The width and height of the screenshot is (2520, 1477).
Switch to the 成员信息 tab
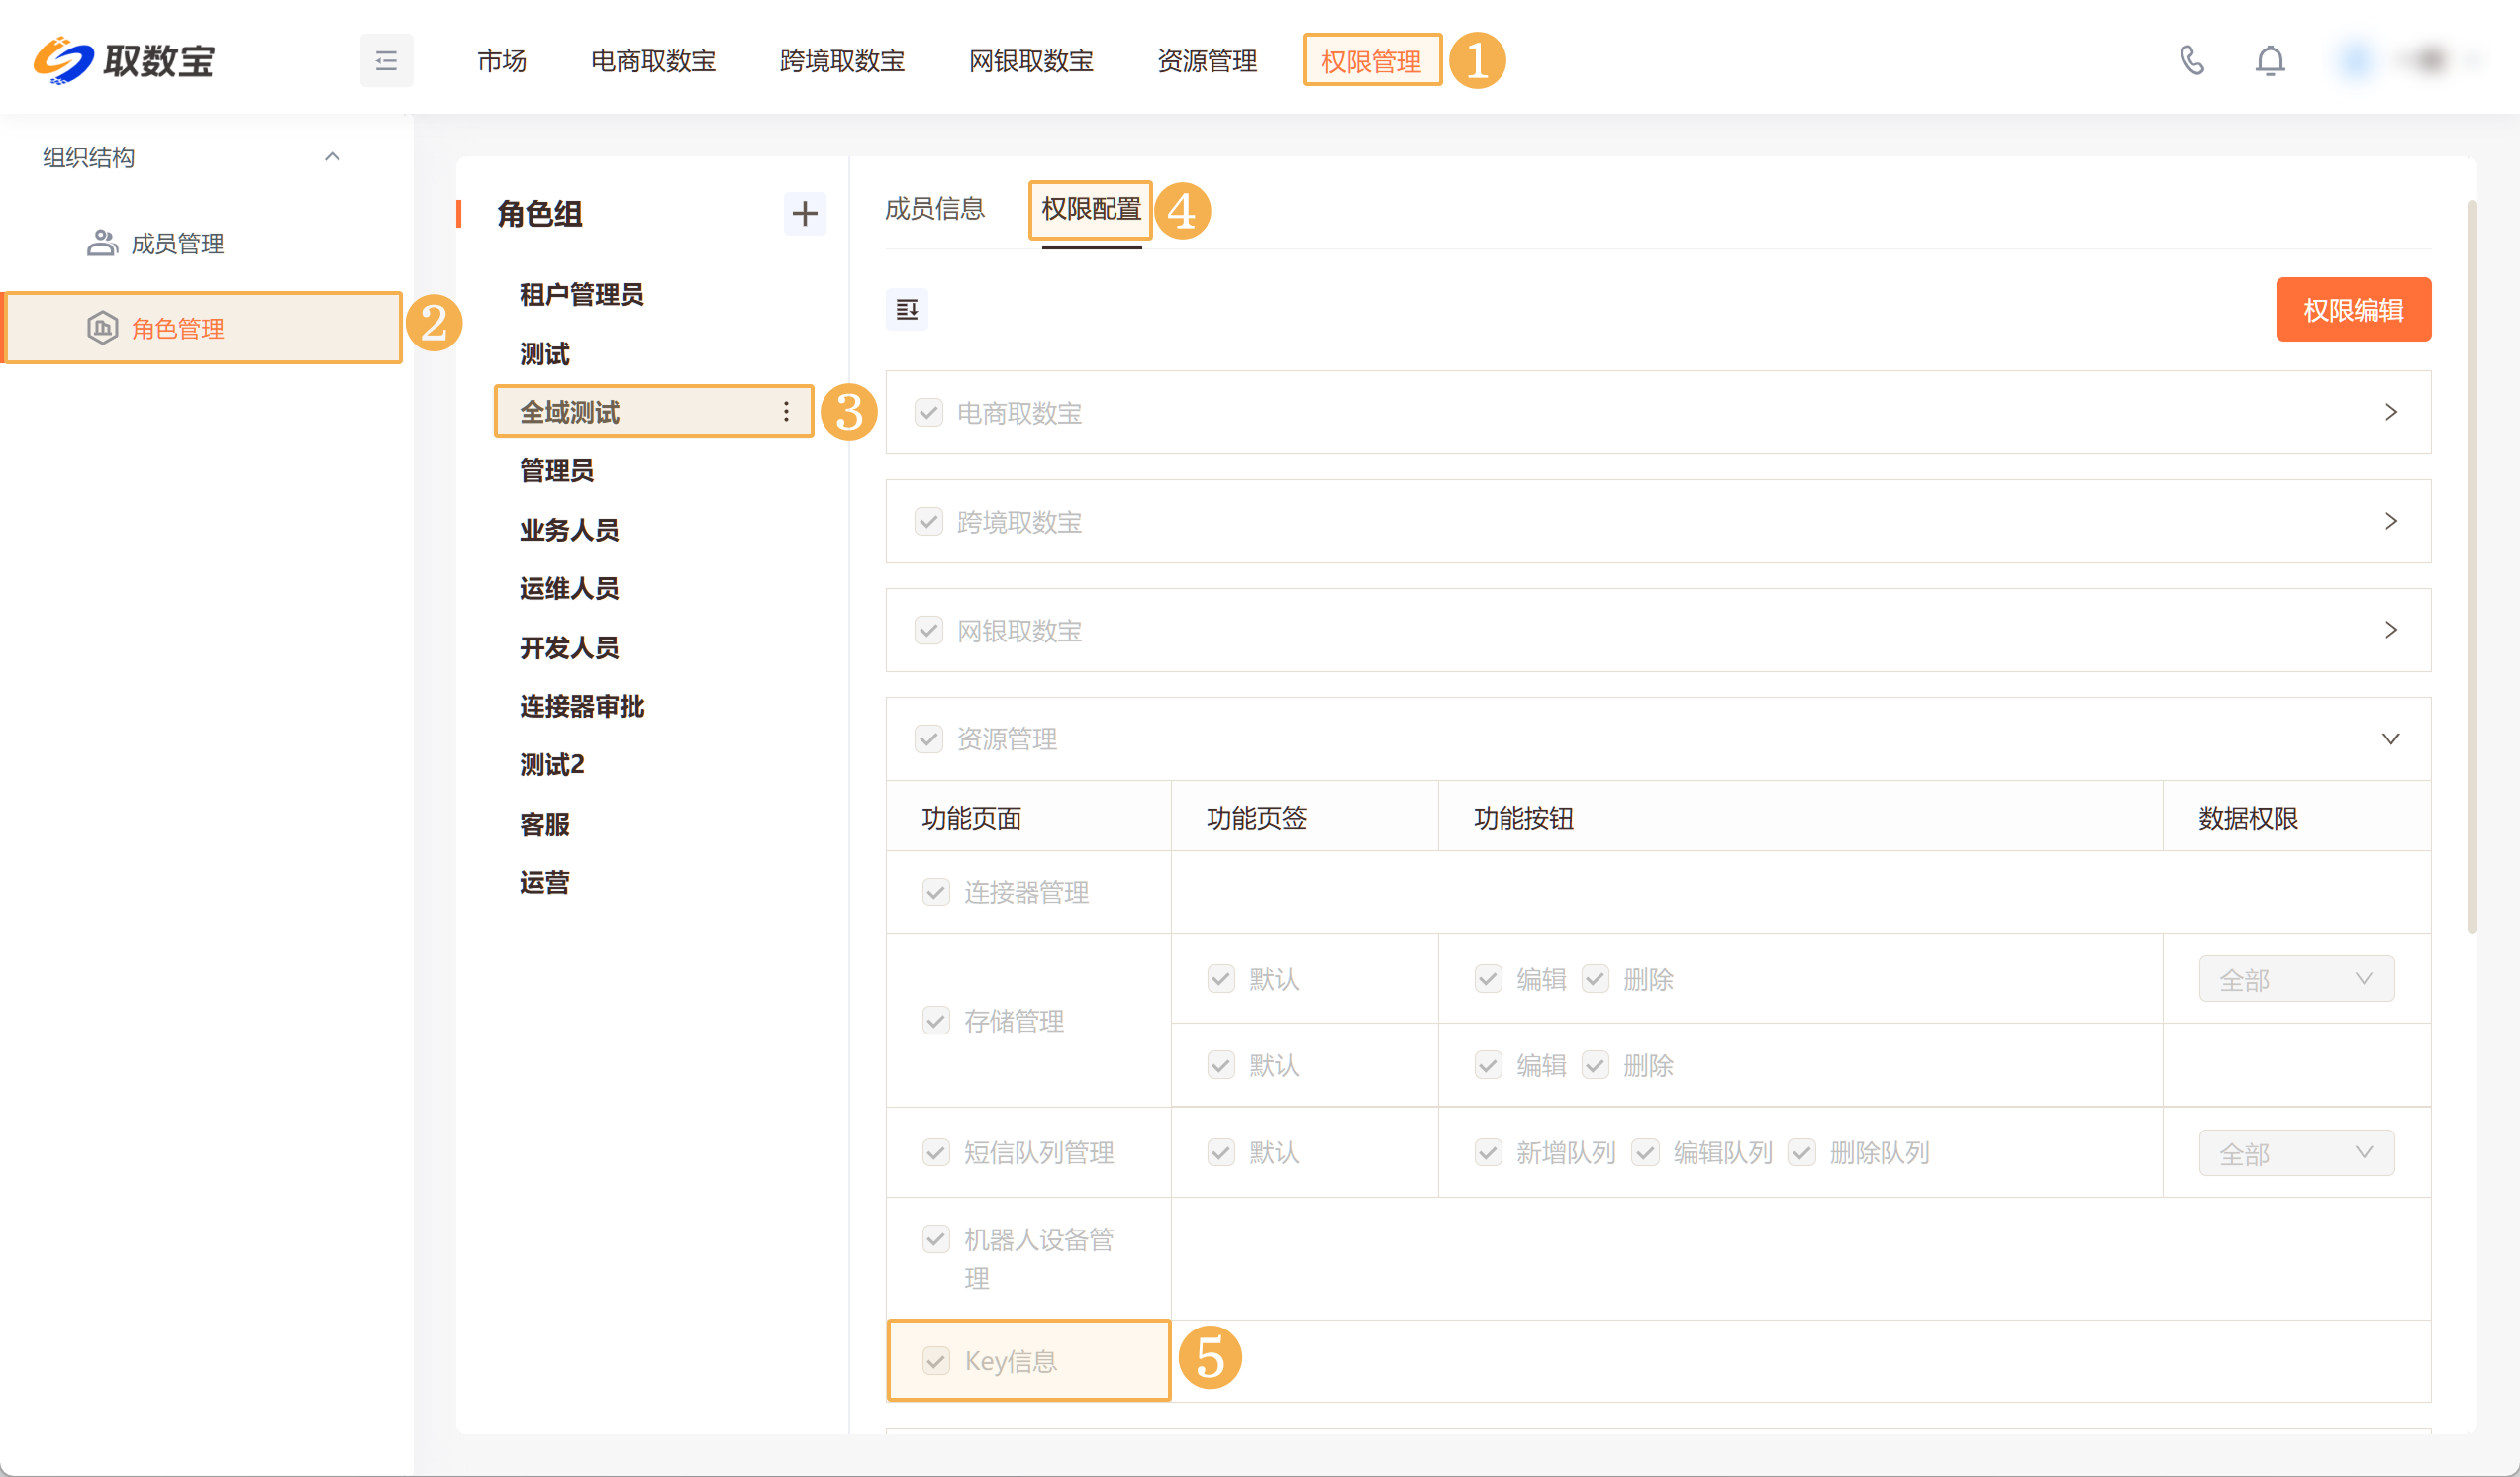934,209
